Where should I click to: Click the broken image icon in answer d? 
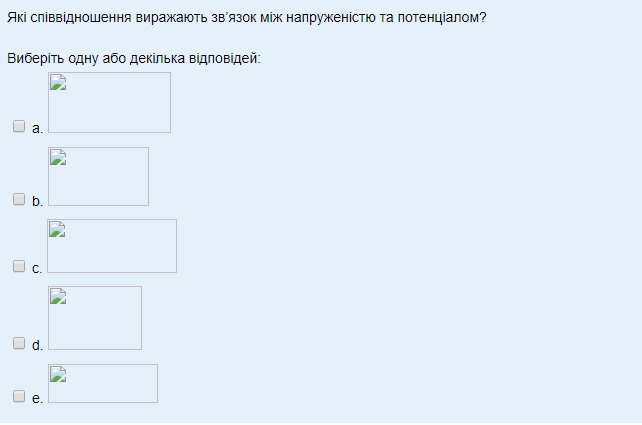point(58,296)
